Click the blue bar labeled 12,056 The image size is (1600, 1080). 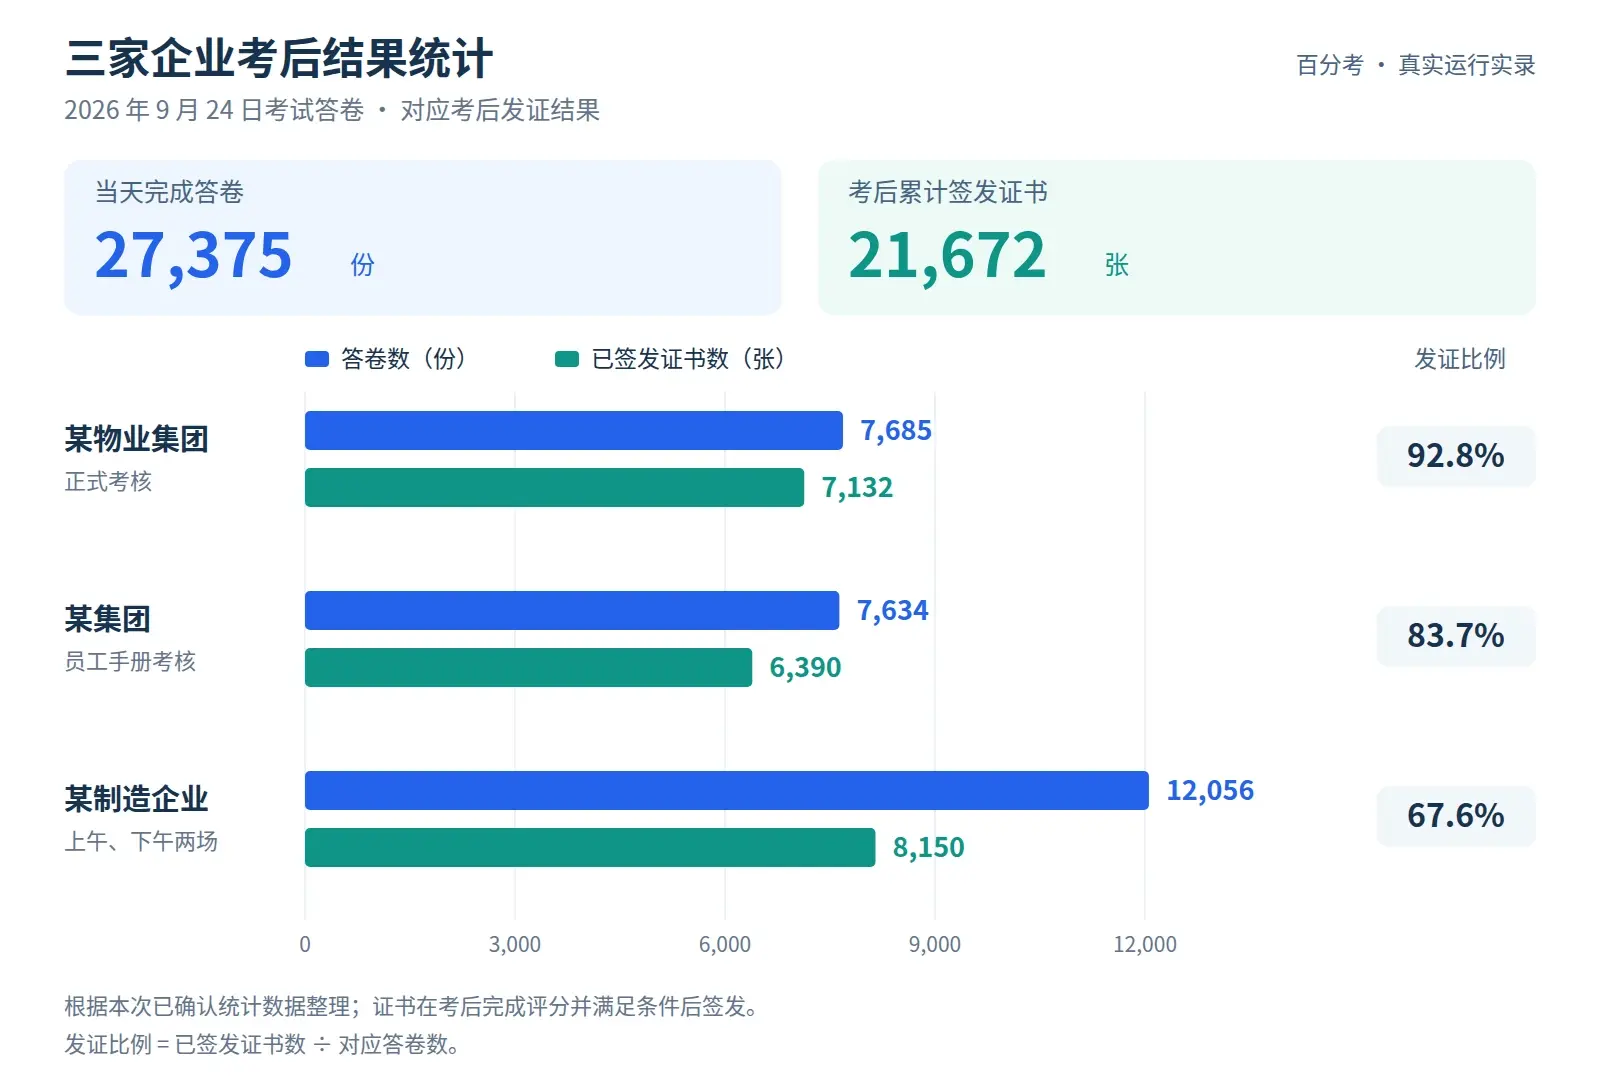pyautogui.click(x=727, y=791)
